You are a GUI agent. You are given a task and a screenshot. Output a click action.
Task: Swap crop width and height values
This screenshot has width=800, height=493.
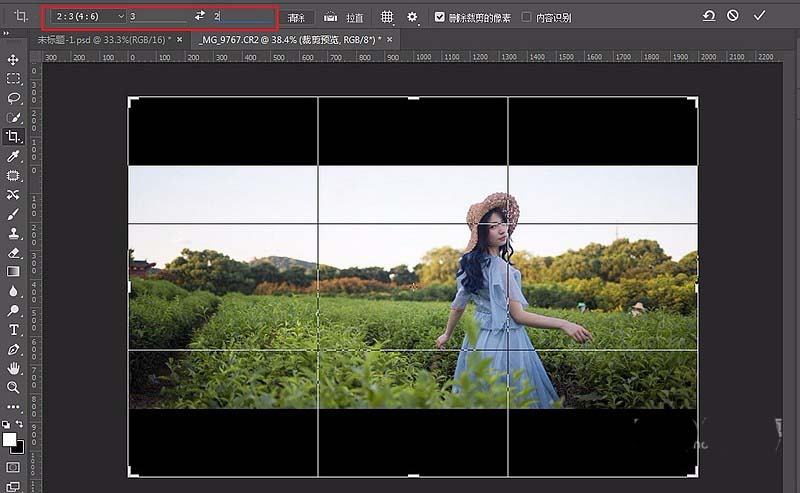(199, 17)
